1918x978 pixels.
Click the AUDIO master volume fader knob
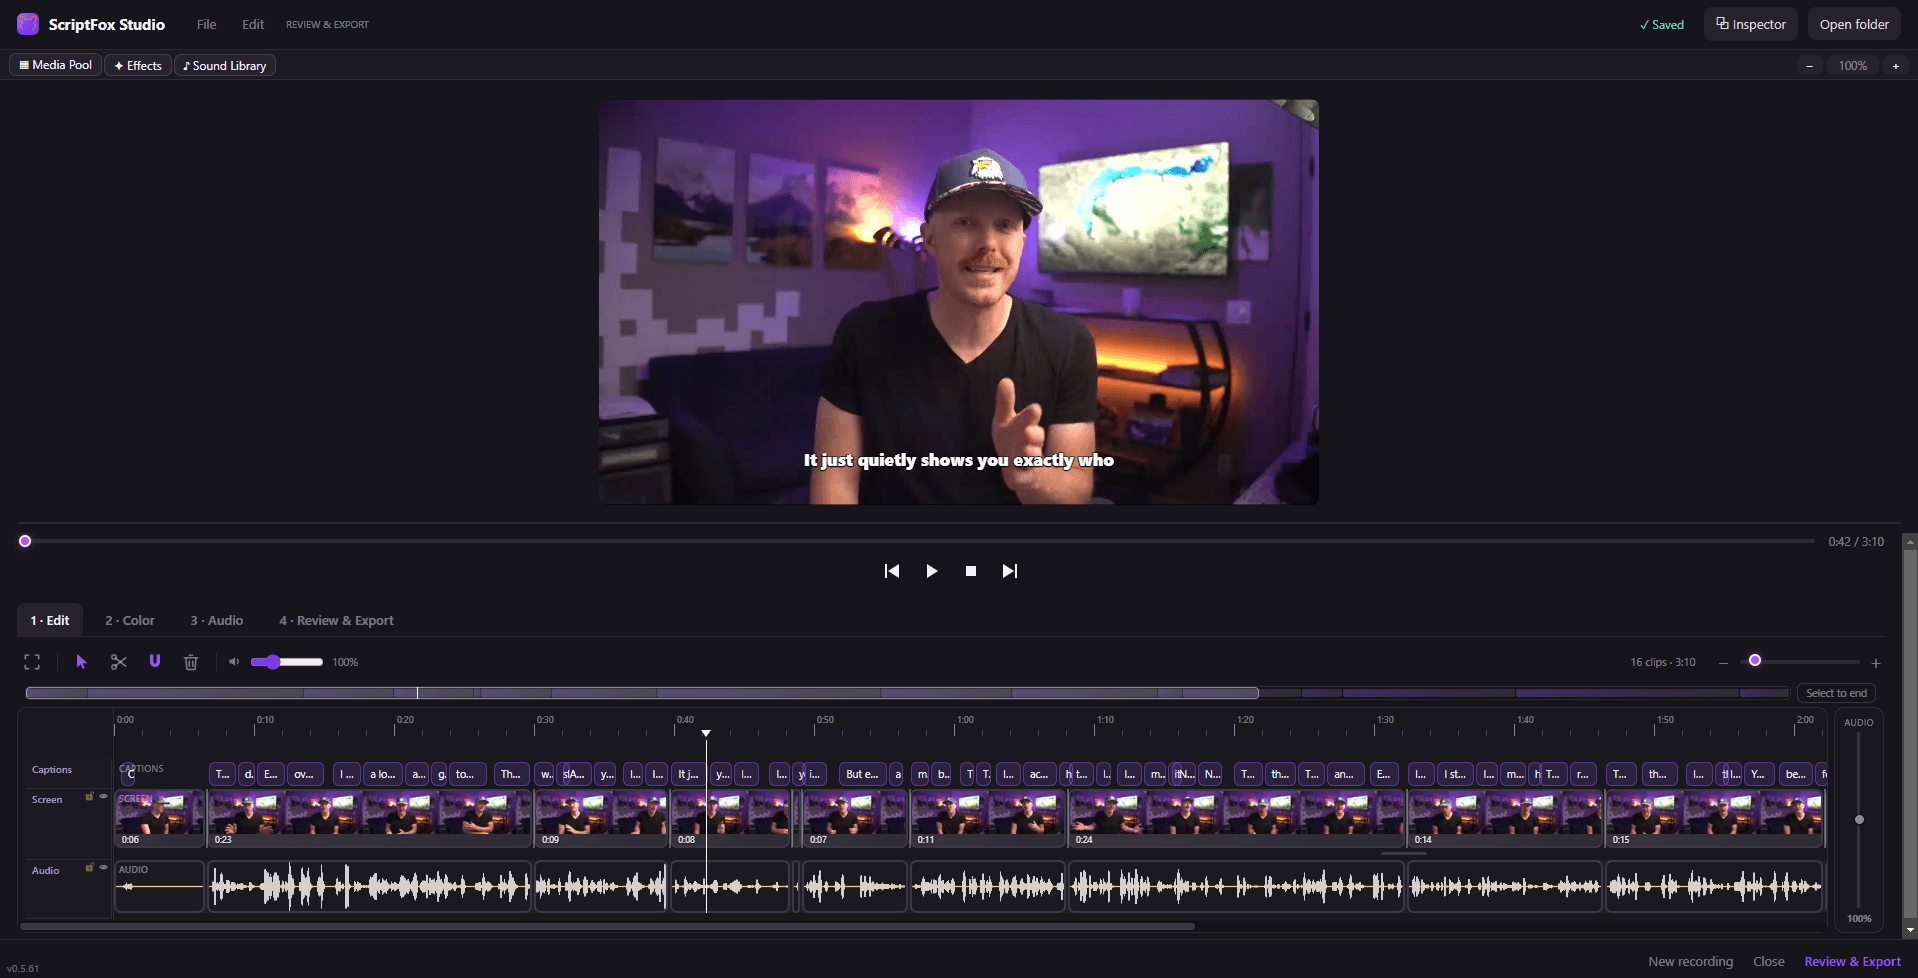click(x=1859, y=820)
